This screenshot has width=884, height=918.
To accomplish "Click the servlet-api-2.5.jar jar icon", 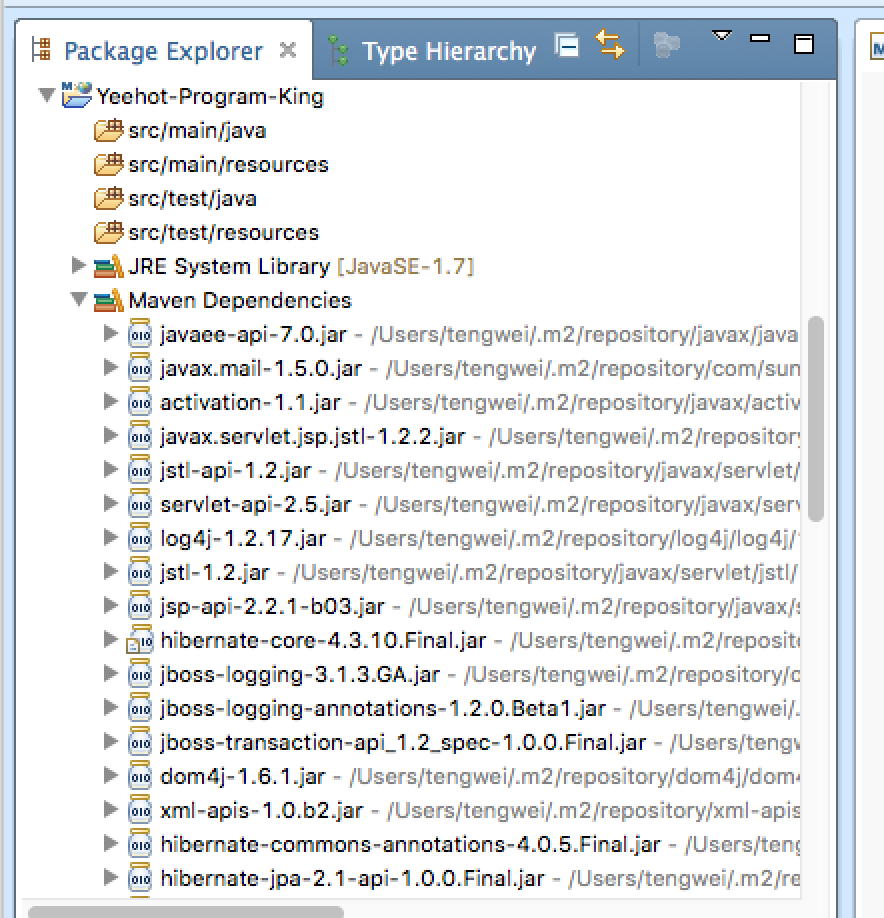I will coord(140,503).
